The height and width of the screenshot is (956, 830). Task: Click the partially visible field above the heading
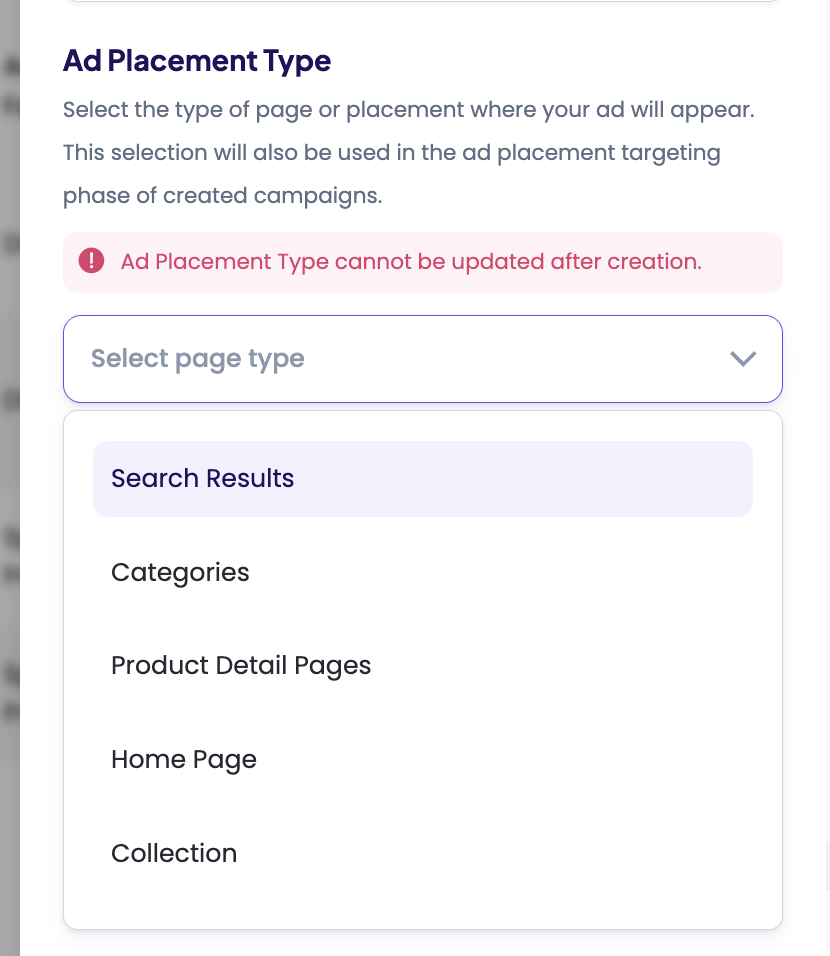coord(422,2)
